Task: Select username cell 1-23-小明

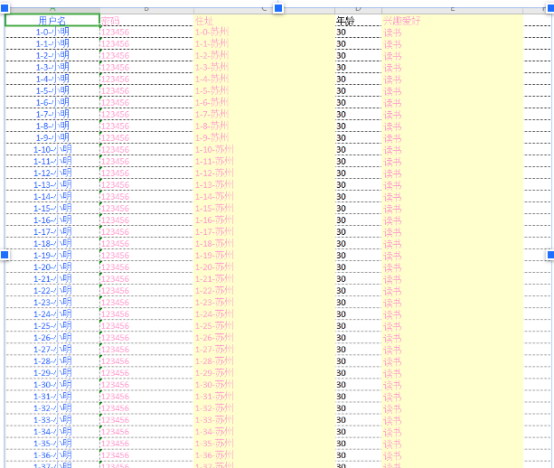Action: pos(52,302)
